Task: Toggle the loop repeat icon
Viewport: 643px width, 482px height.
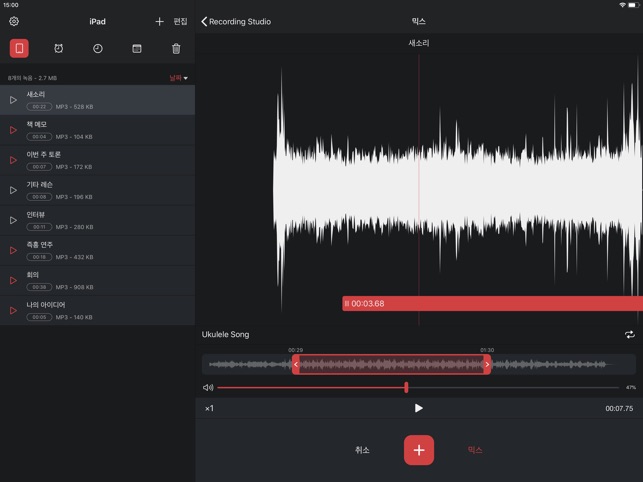Action: click(629, 335)
